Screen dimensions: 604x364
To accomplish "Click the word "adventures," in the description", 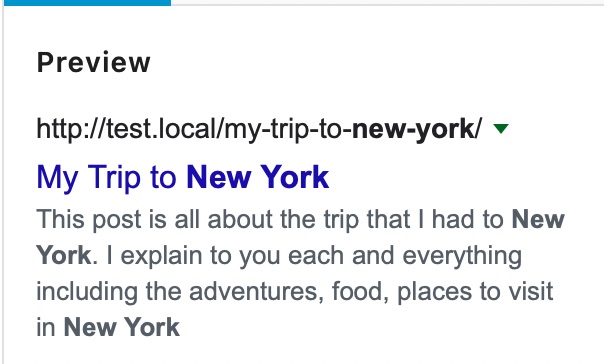I will 256,292.
